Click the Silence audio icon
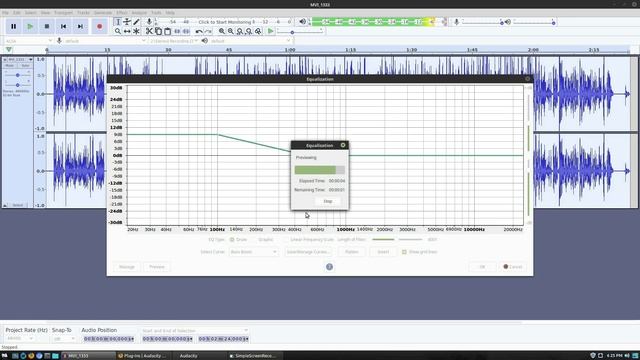Viewport: 640px width, 360px height. pos(186,31)
